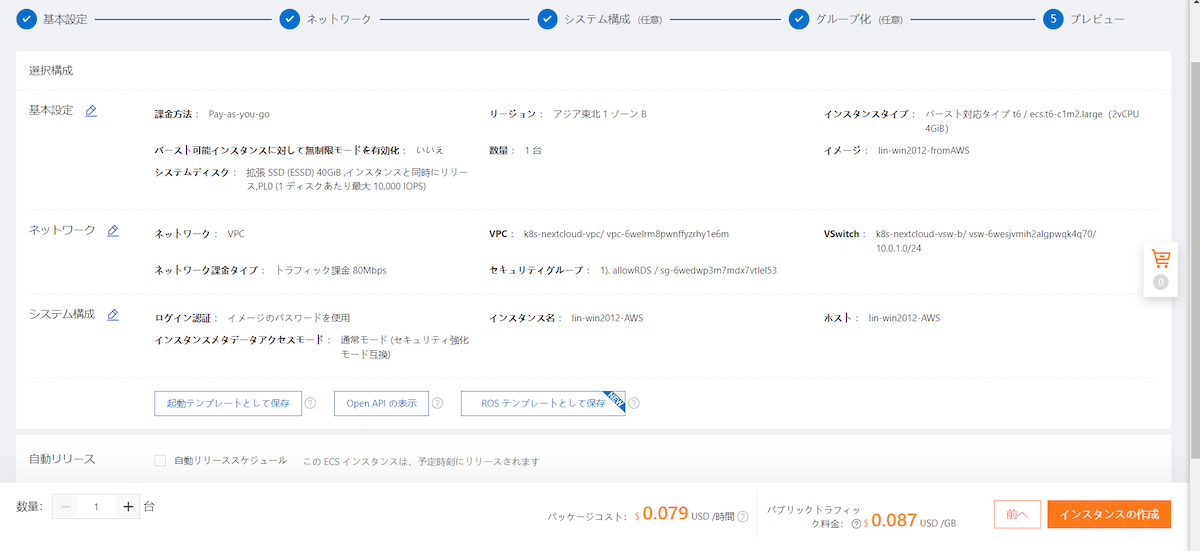Image resolution: width=1200 pixels, height=551 pixels.
Task: Click the インスタンスの作成 button
Action: [1109, 514]
